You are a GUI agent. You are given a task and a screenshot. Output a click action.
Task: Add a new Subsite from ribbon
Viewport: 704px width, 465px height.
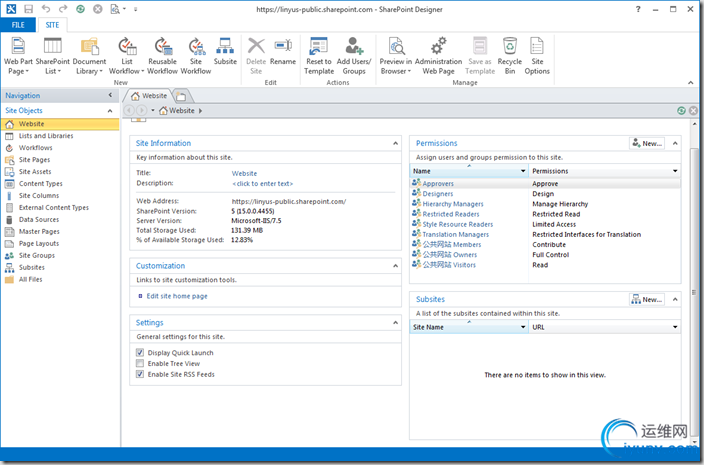click(x=225, y=51)
